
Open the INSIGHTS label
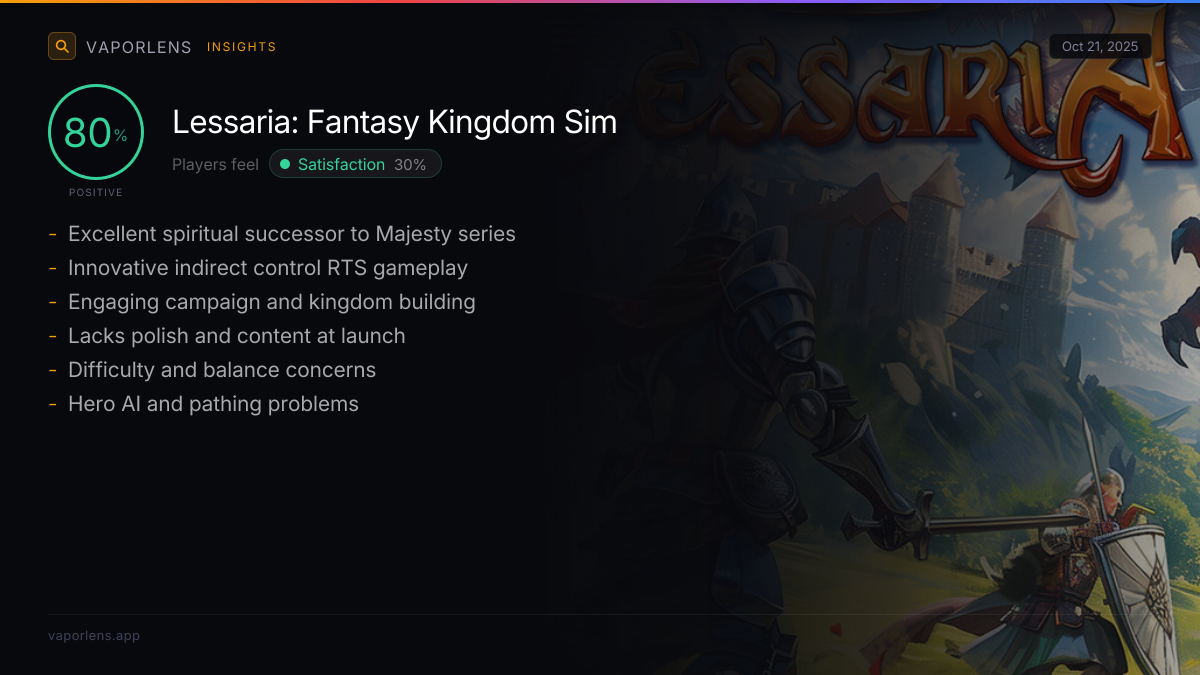[241, 47]
